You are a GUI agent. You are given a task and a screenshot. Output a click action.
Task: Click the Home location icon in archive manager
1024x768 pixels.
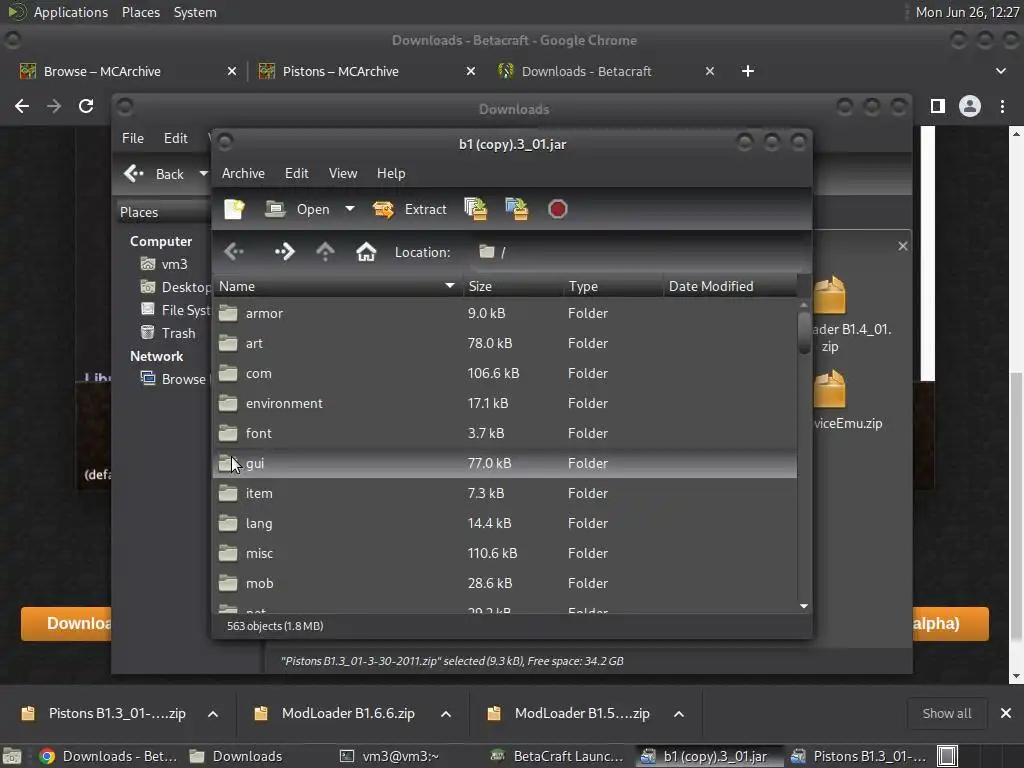(366, 251)
